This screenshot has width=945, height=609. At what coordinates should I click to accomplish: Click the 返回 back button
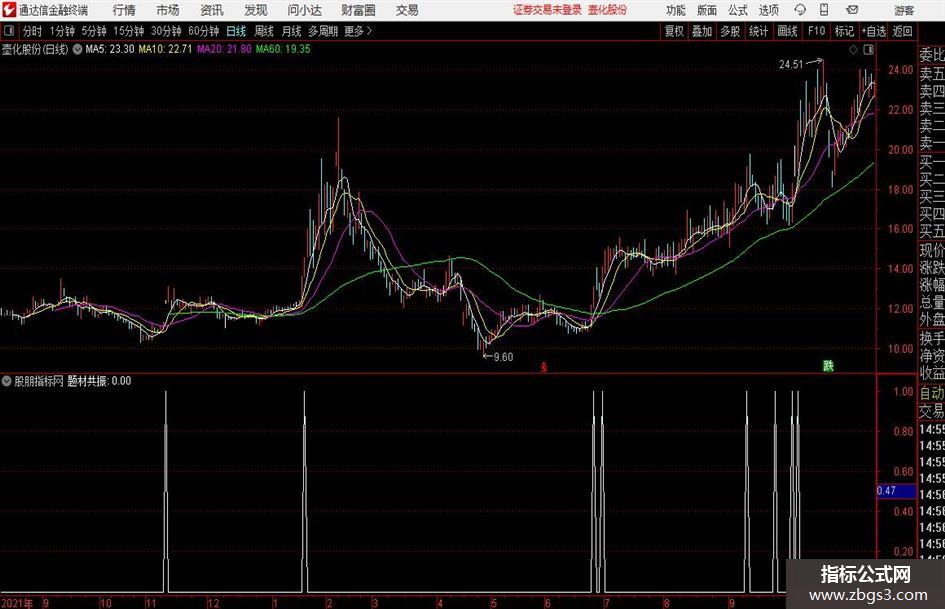[902, 31]
